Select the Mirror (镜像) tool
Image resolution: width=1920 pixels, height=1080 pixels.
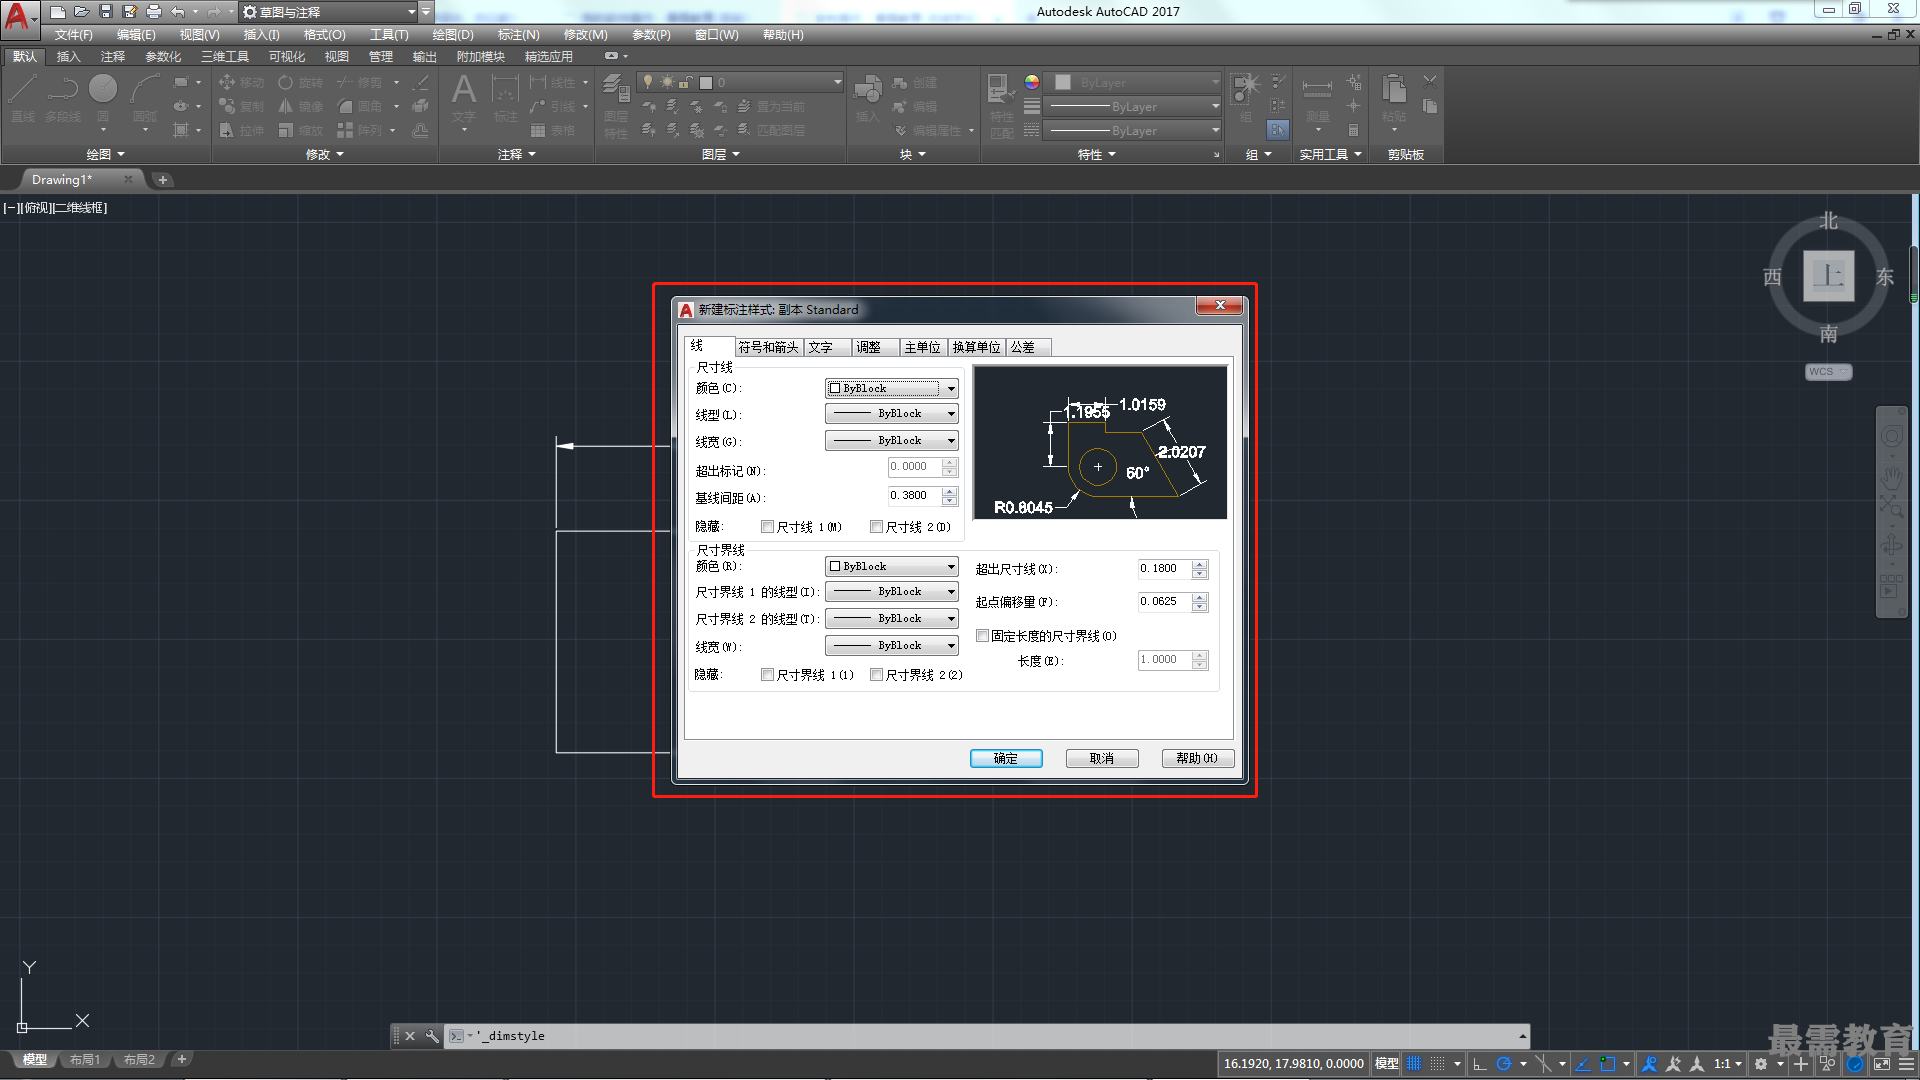(301, 106)
